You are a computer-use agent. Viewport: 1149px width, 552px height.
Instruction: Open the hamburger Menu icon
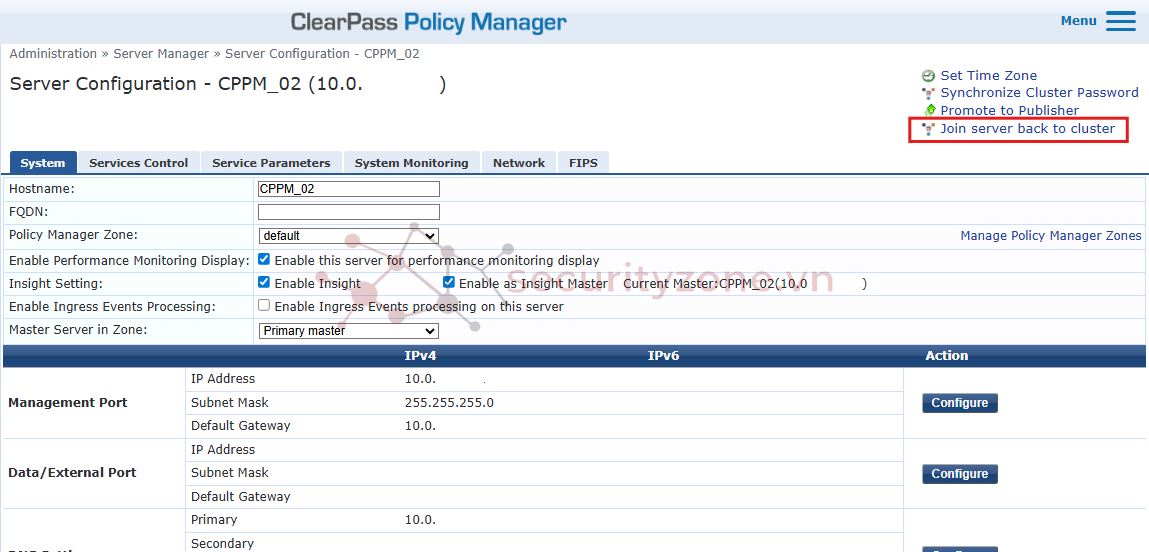(1120, 21)
